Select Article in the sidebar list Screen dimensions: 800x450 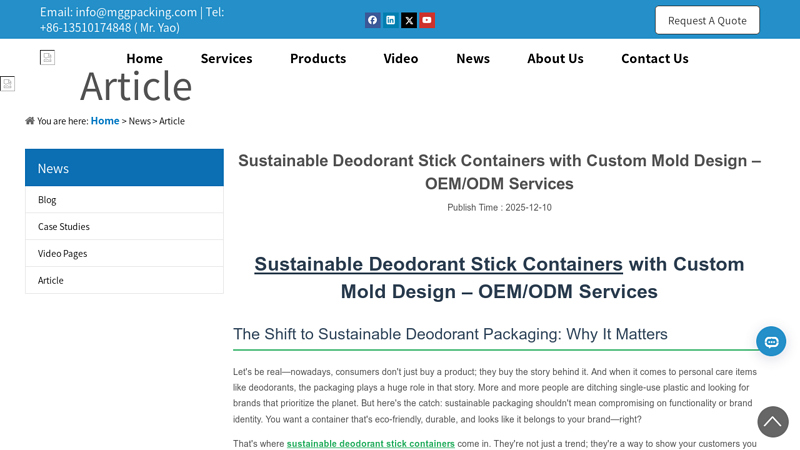[124, 280]
